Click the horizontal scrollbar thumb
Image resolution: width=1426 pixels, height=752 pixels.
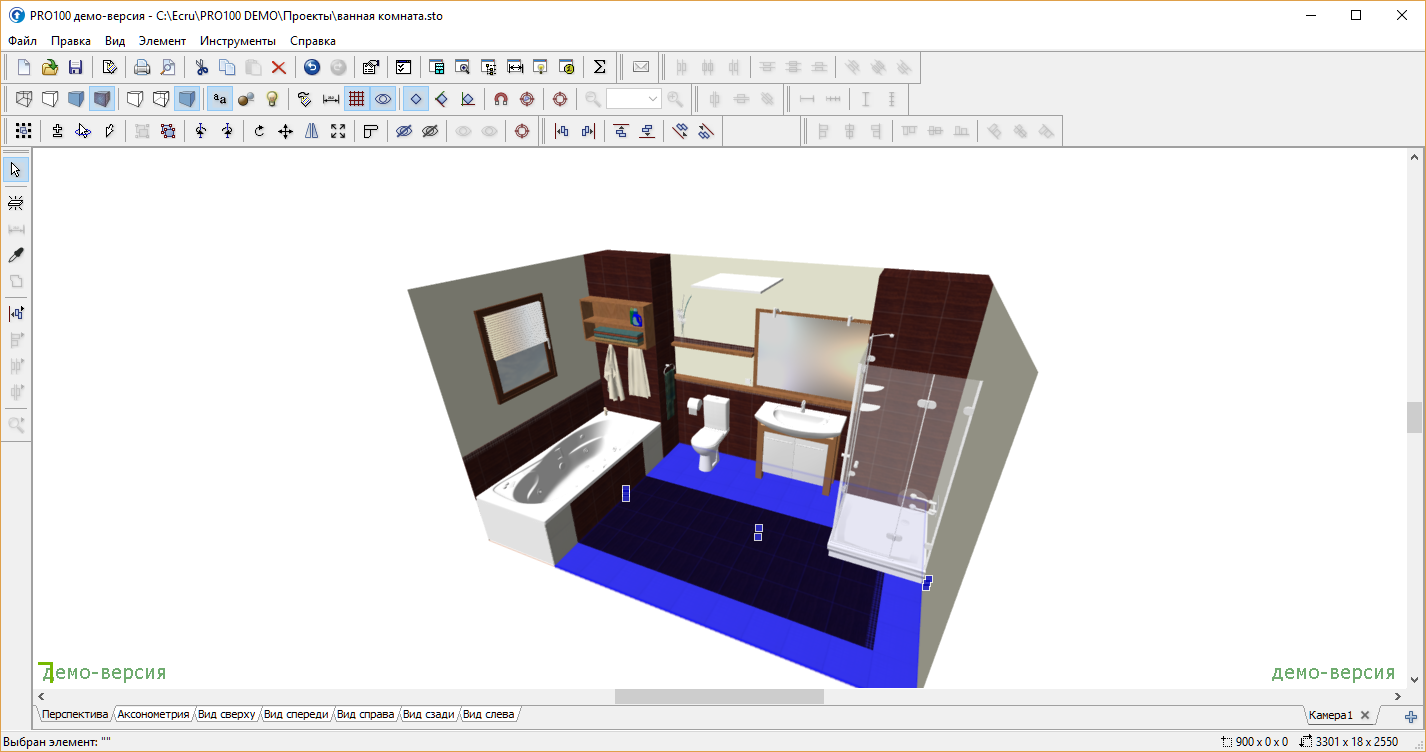[719, 696]
